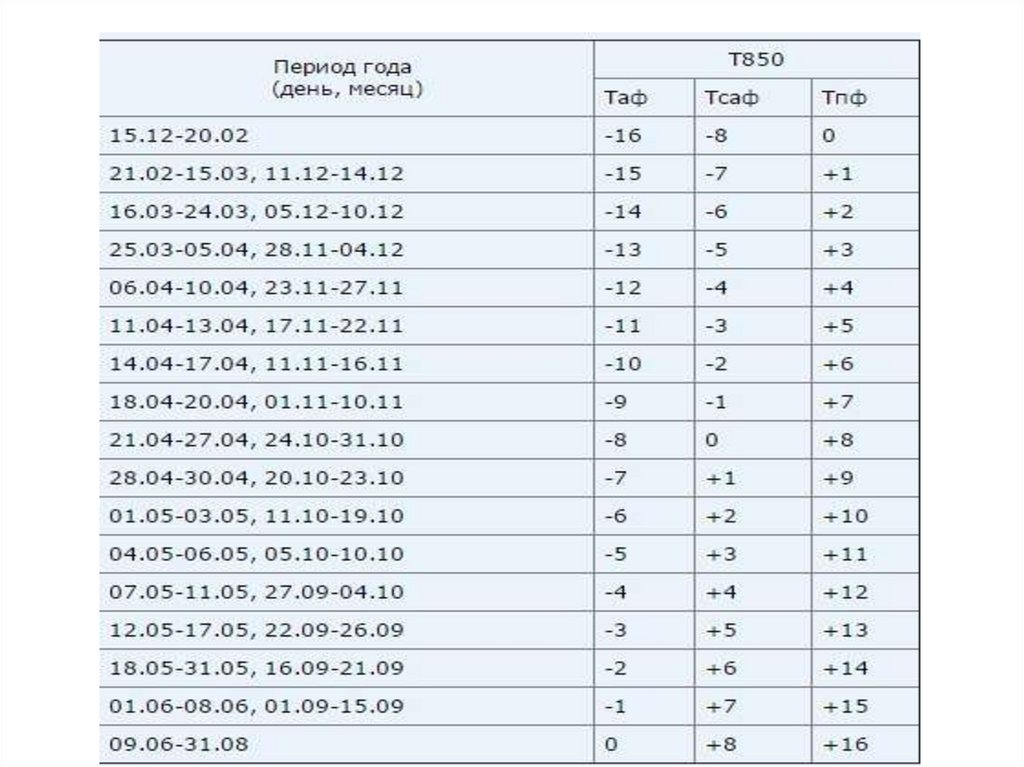
Task: Select the period cell starting with 16.03-24.03
Action: click(256, 212)
